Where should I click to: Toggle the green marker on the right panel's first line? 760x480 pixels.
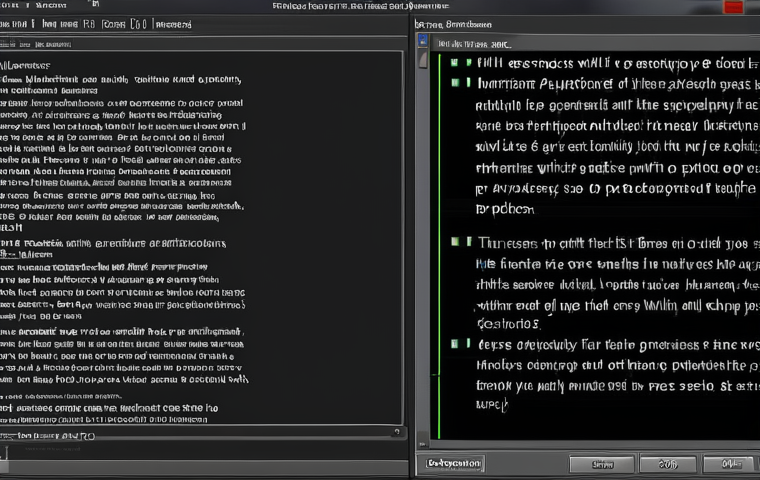(455, 62)
